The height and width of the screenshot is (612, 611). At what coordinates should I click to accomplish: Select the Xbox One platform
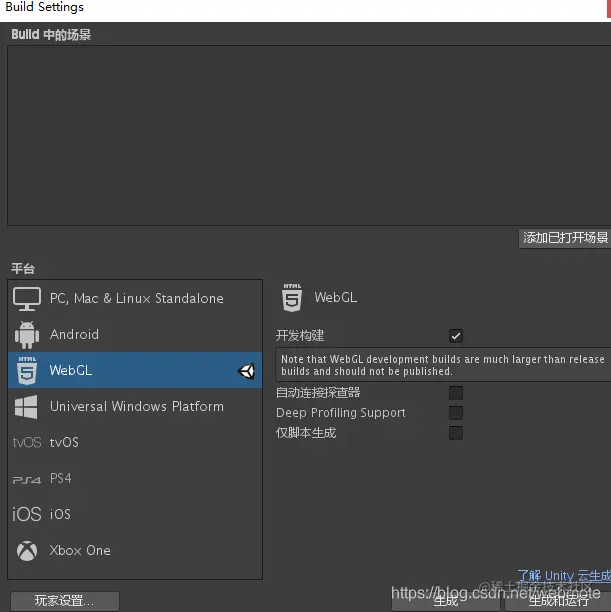click(135, 550)
